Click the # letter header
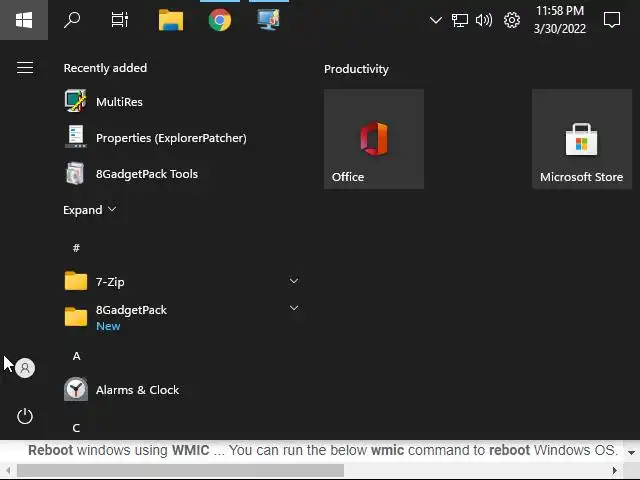Viewport: 640px width, 480px height. tap(76, 248)
